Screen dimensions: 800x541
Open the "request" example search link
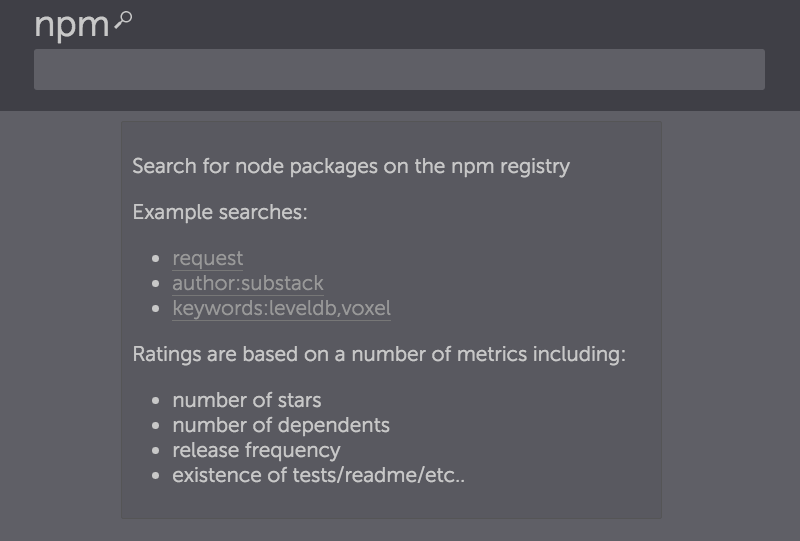[207, 259]
